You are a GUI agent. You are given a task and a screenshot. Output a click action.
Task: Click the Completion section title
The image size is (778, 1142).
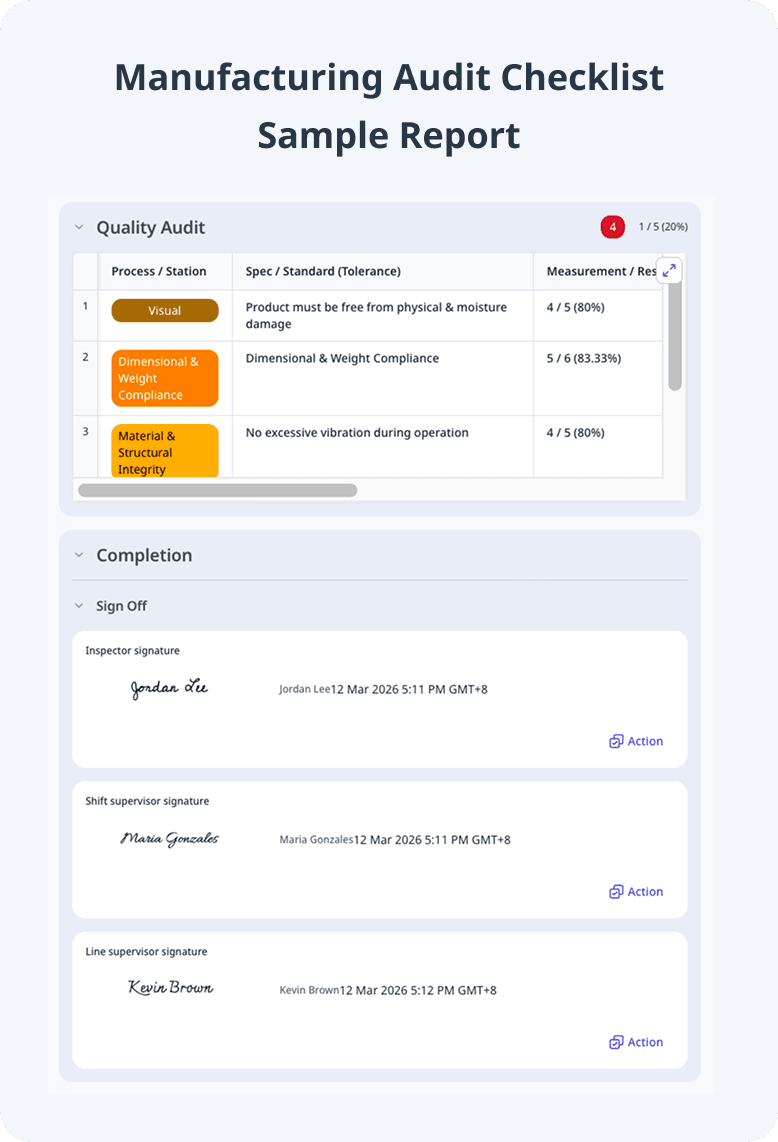pos(144,555)
